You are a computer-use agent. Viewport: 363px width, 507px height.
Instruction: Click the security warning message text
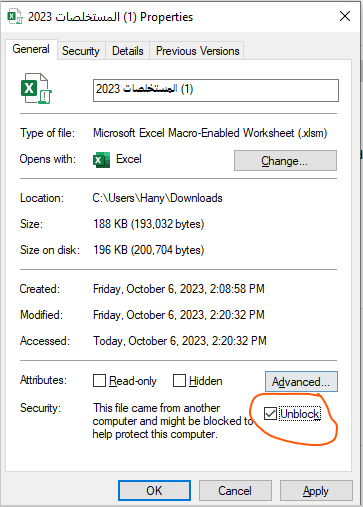[173, 421]
